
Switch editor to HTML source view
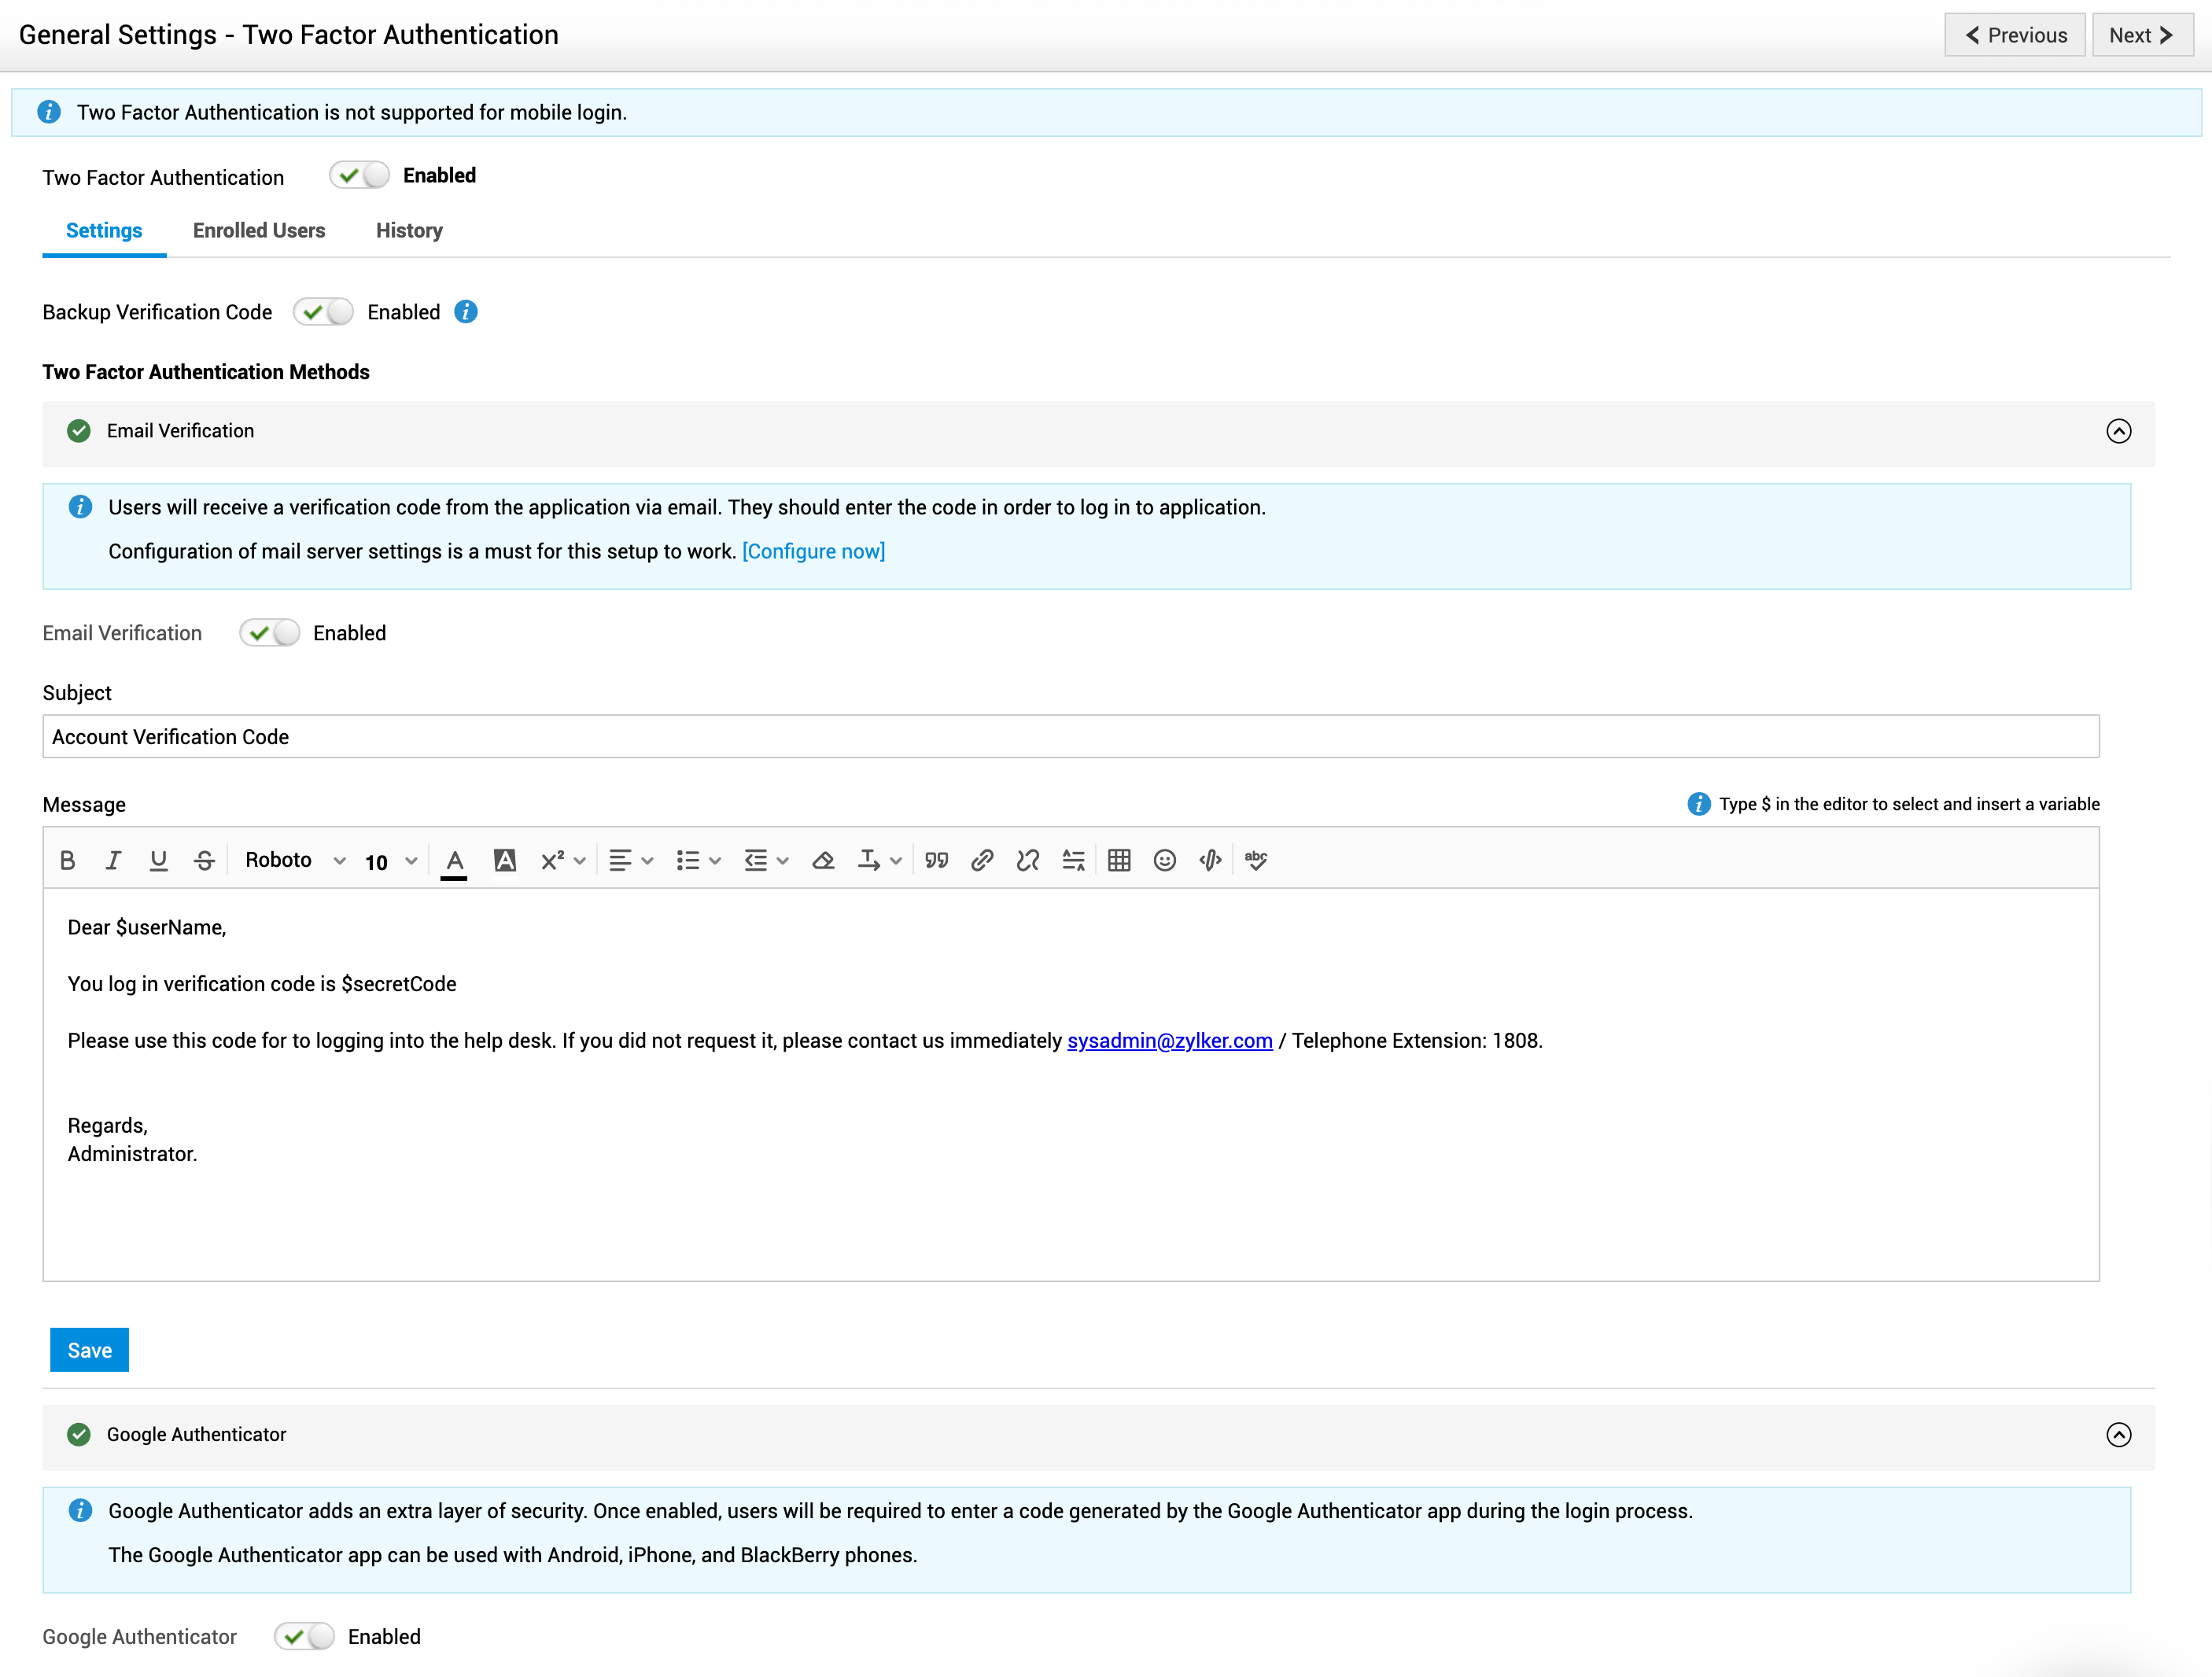tap(1210, 860)
